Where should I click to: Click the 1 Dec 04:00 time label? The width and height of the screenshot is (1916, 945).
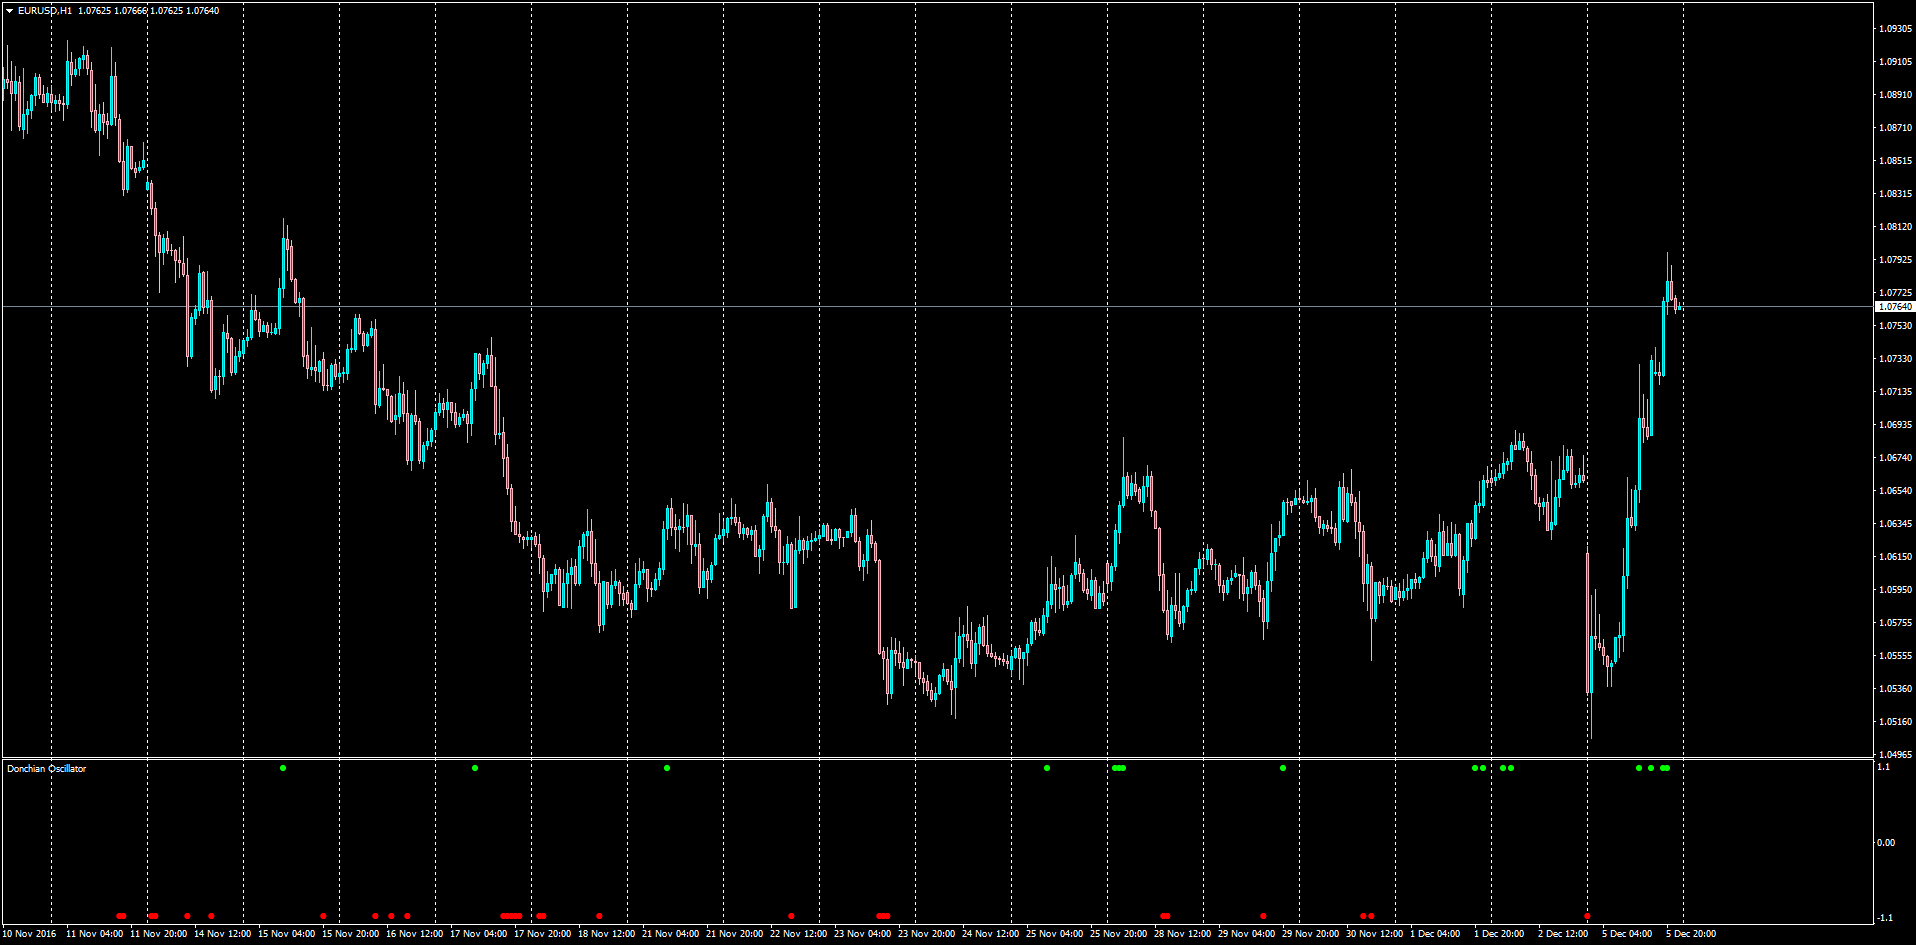[x=1436, y=934]
